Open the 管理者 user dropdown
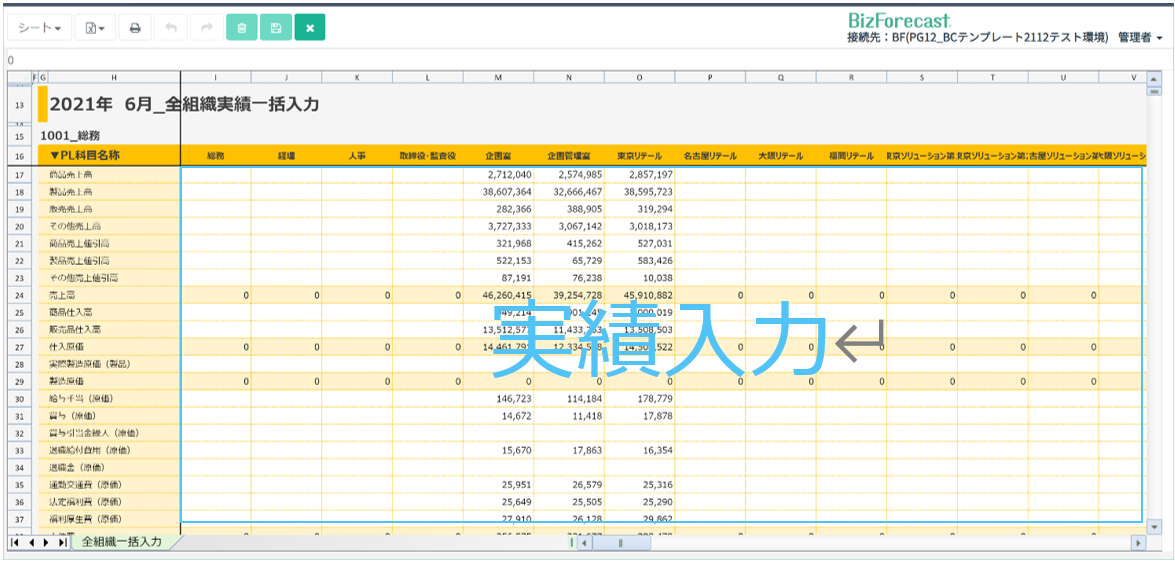The image size is (1175, 561). (x=1140, y=37)
